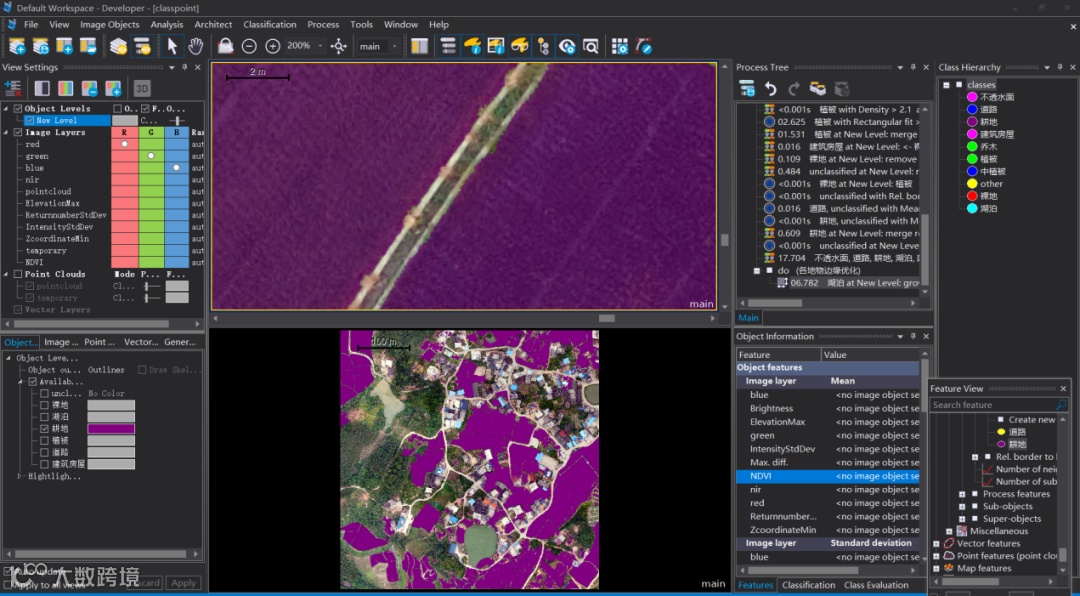Toggle the New Level checkbox
The image size is (1080, 596).
click(x=29, y=121)
